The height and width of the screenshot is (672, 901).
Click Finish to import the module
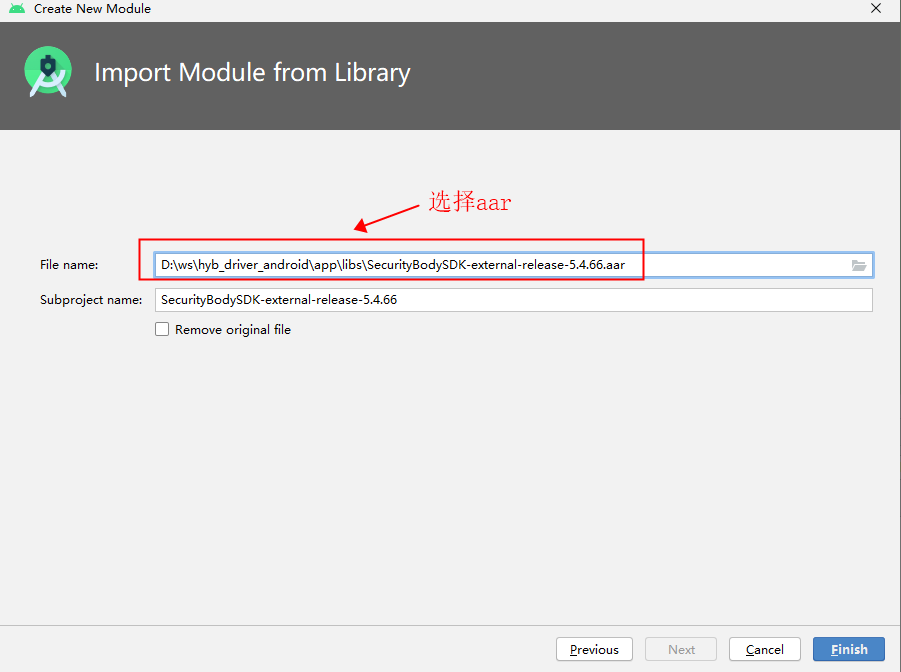[x=849, y=650]
